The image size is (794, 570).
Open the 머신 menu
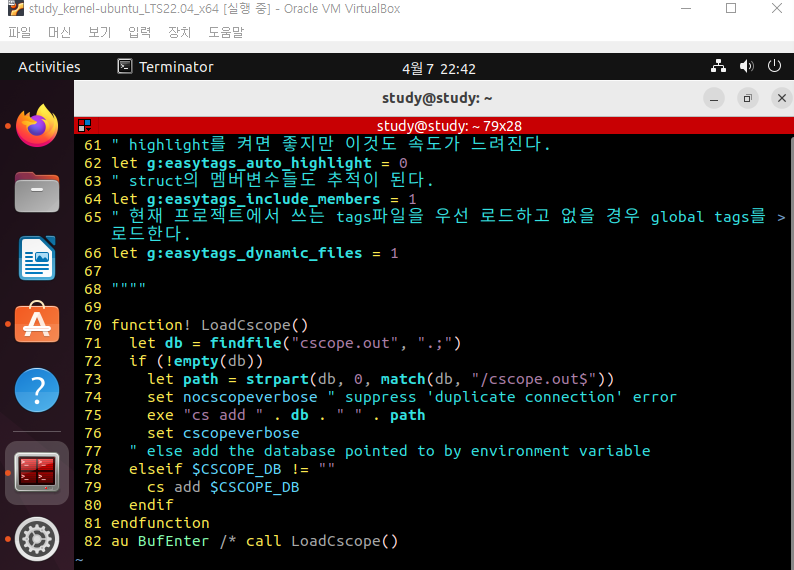59,32
